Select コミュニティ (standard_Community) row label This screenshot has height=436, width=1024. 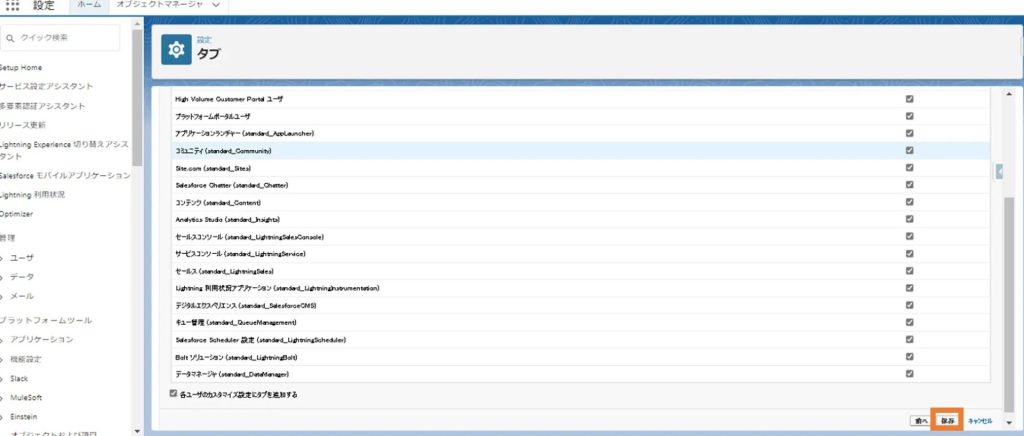223,151
